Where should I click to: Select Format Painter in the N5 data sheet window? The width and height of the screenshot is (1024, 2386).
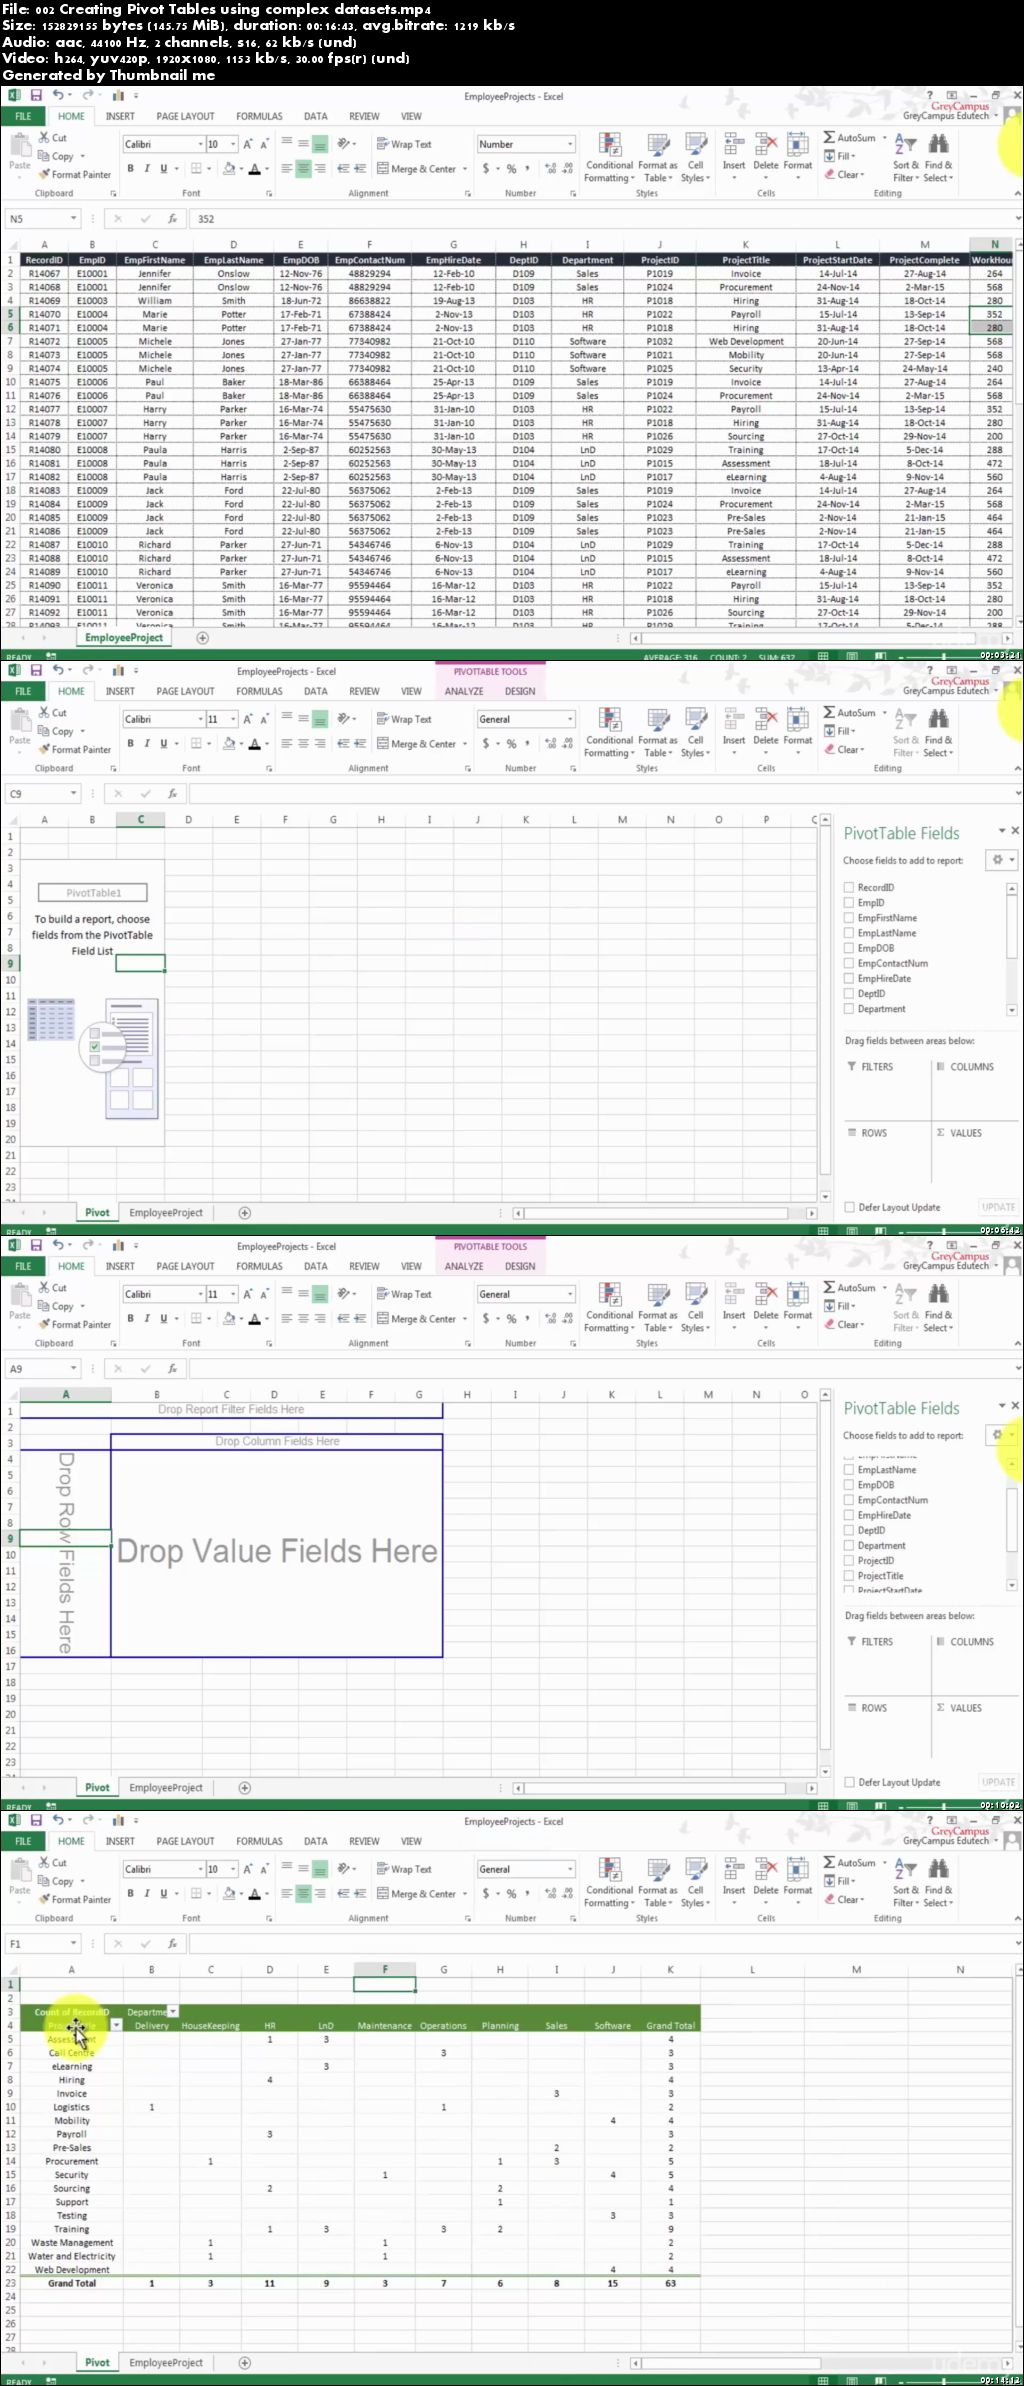[x=75, y=175]
